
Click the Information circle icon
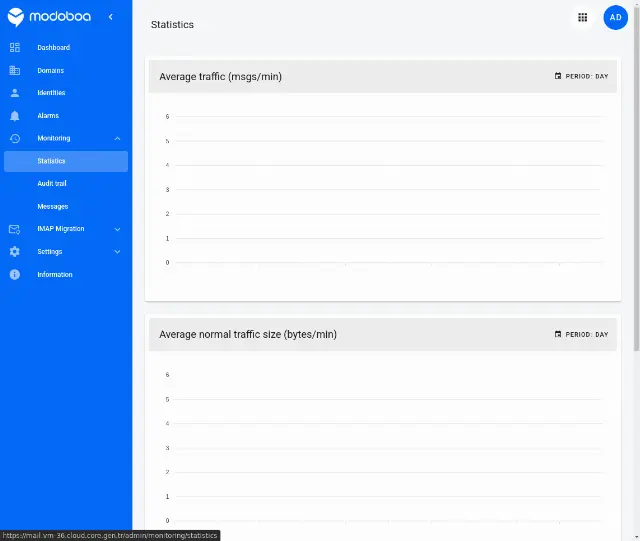(x=15, y=274)
